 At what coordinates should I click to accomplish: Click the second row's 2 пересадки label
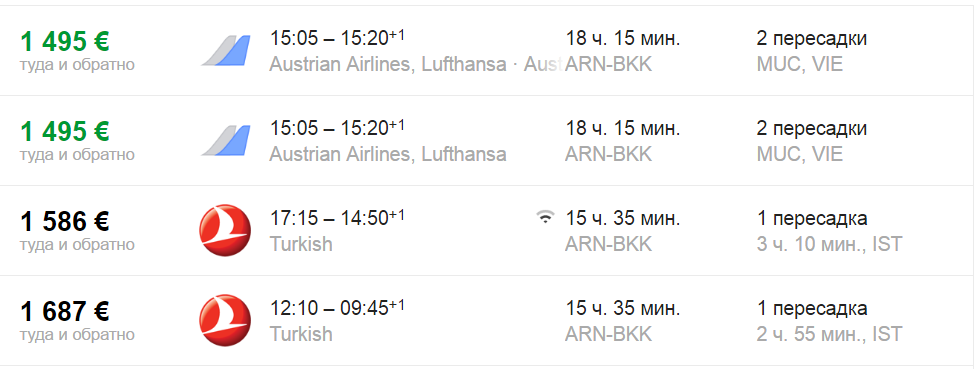point(811,128)
